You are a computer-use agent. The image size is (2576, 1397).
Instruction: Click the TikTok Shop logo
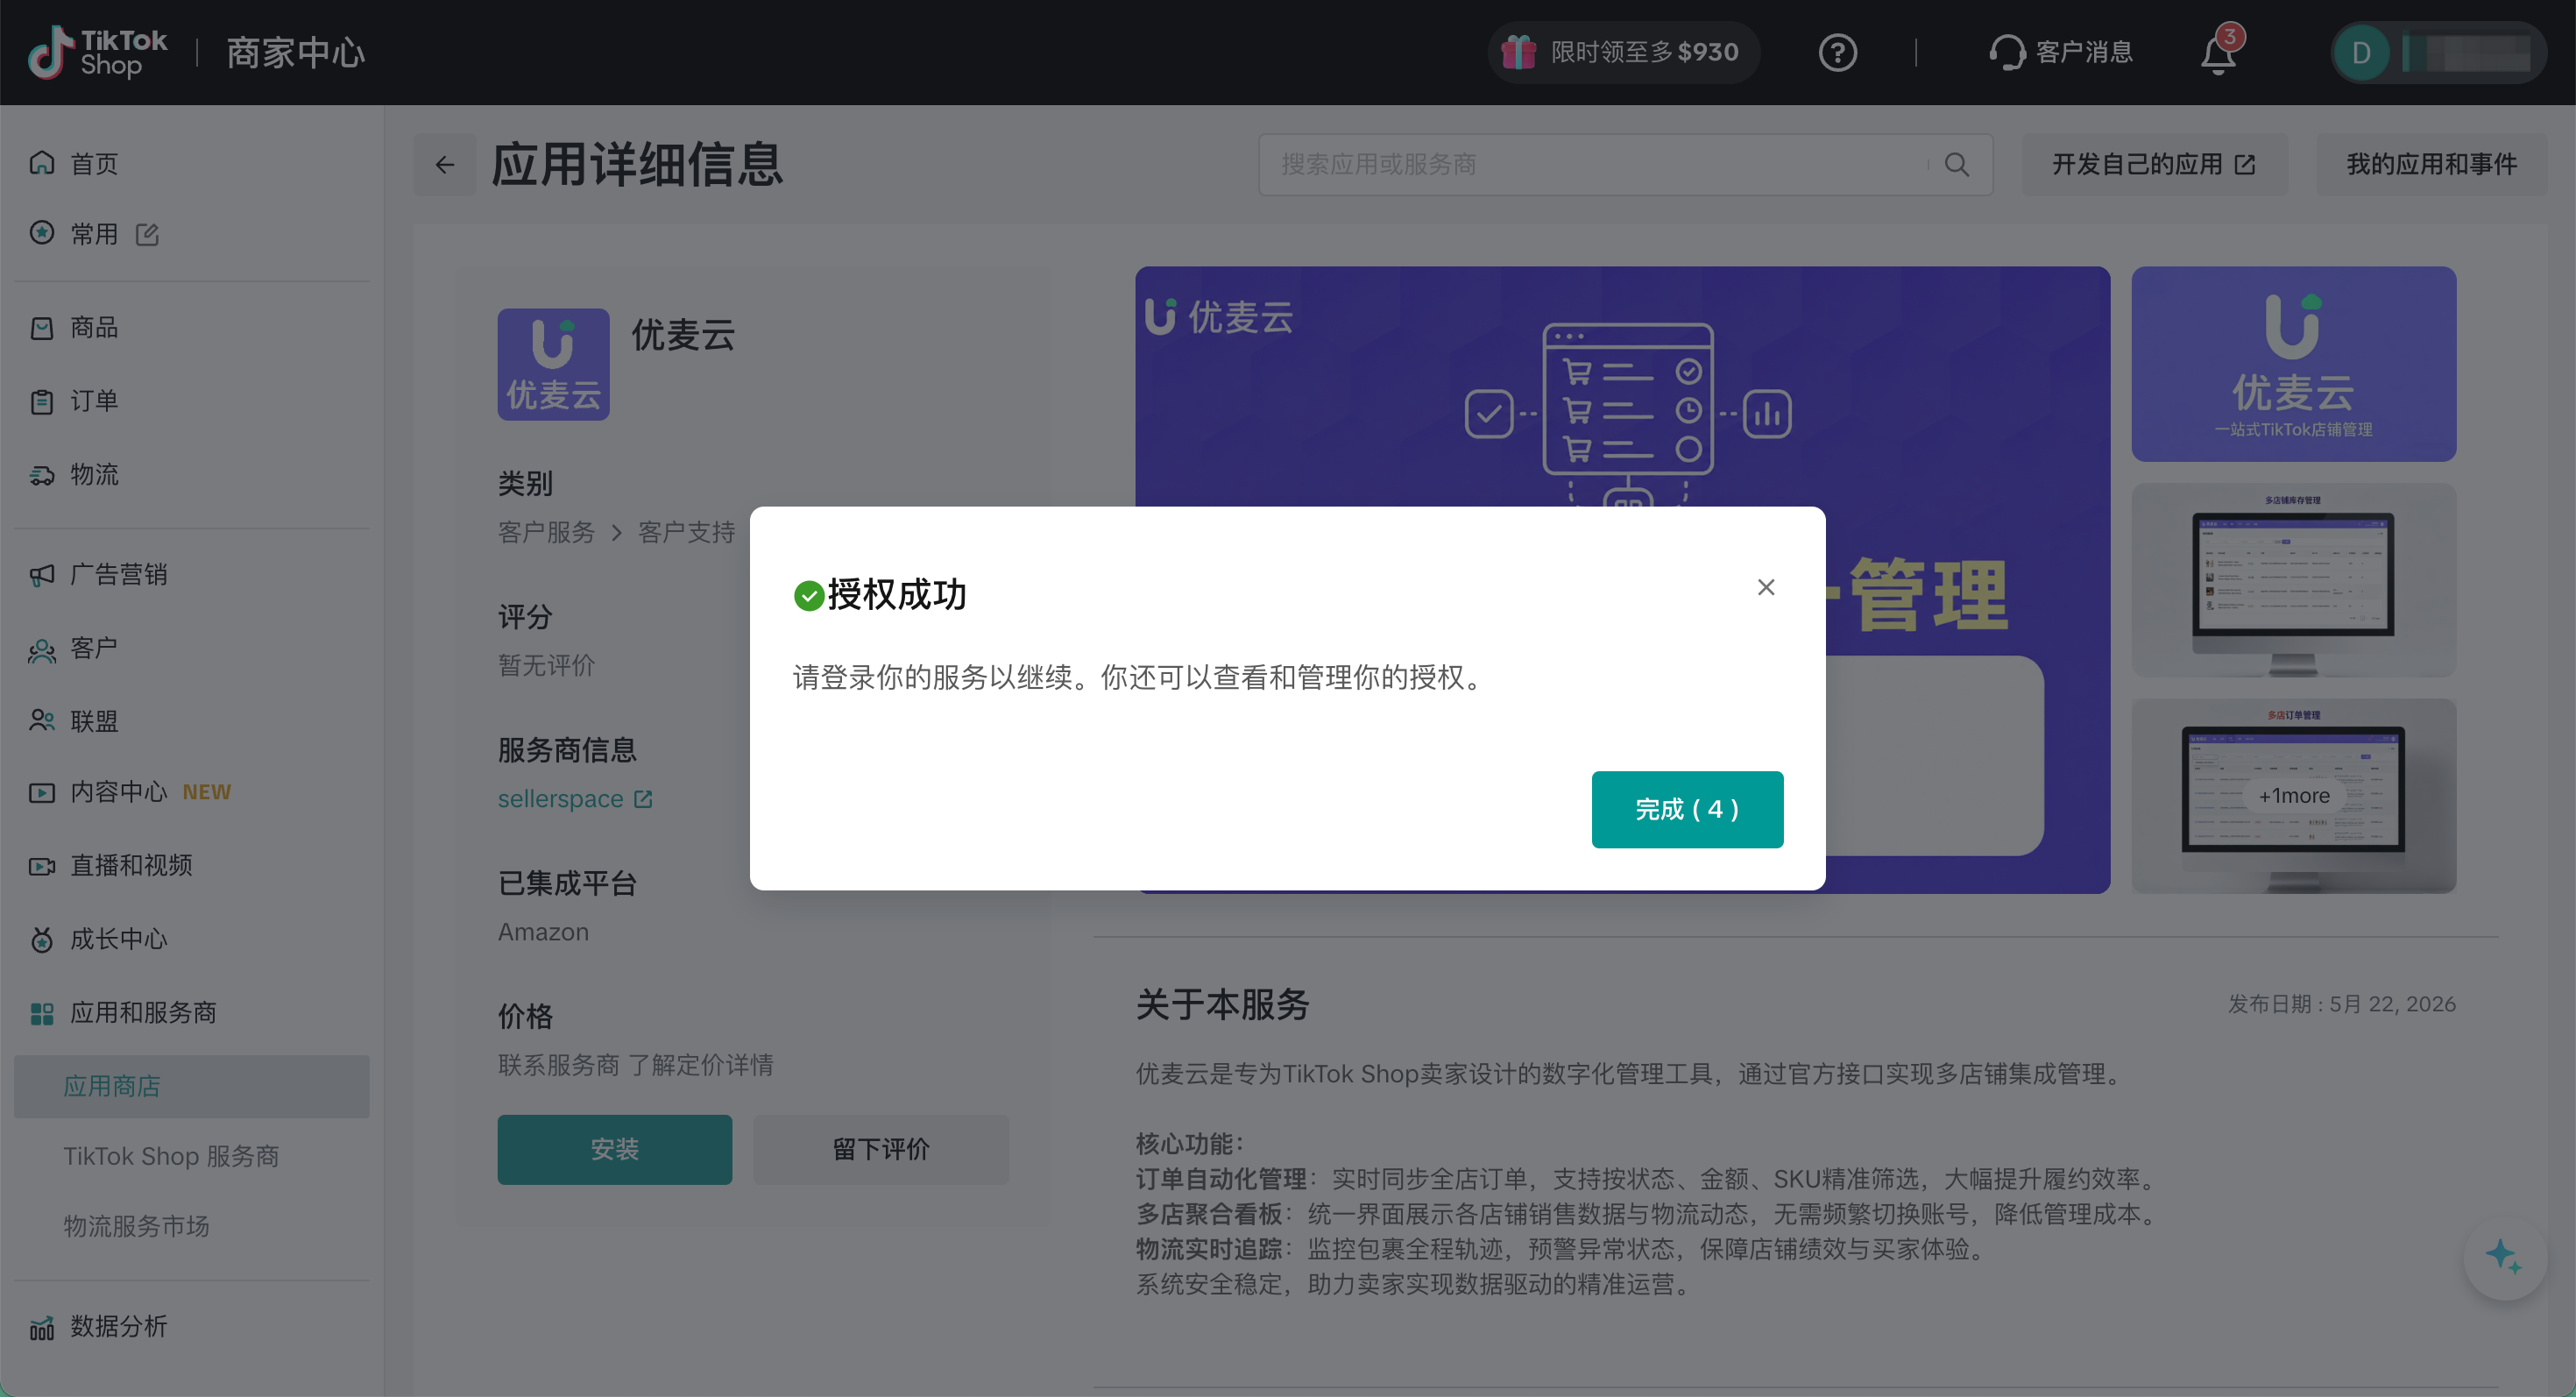tap(97, 52)
